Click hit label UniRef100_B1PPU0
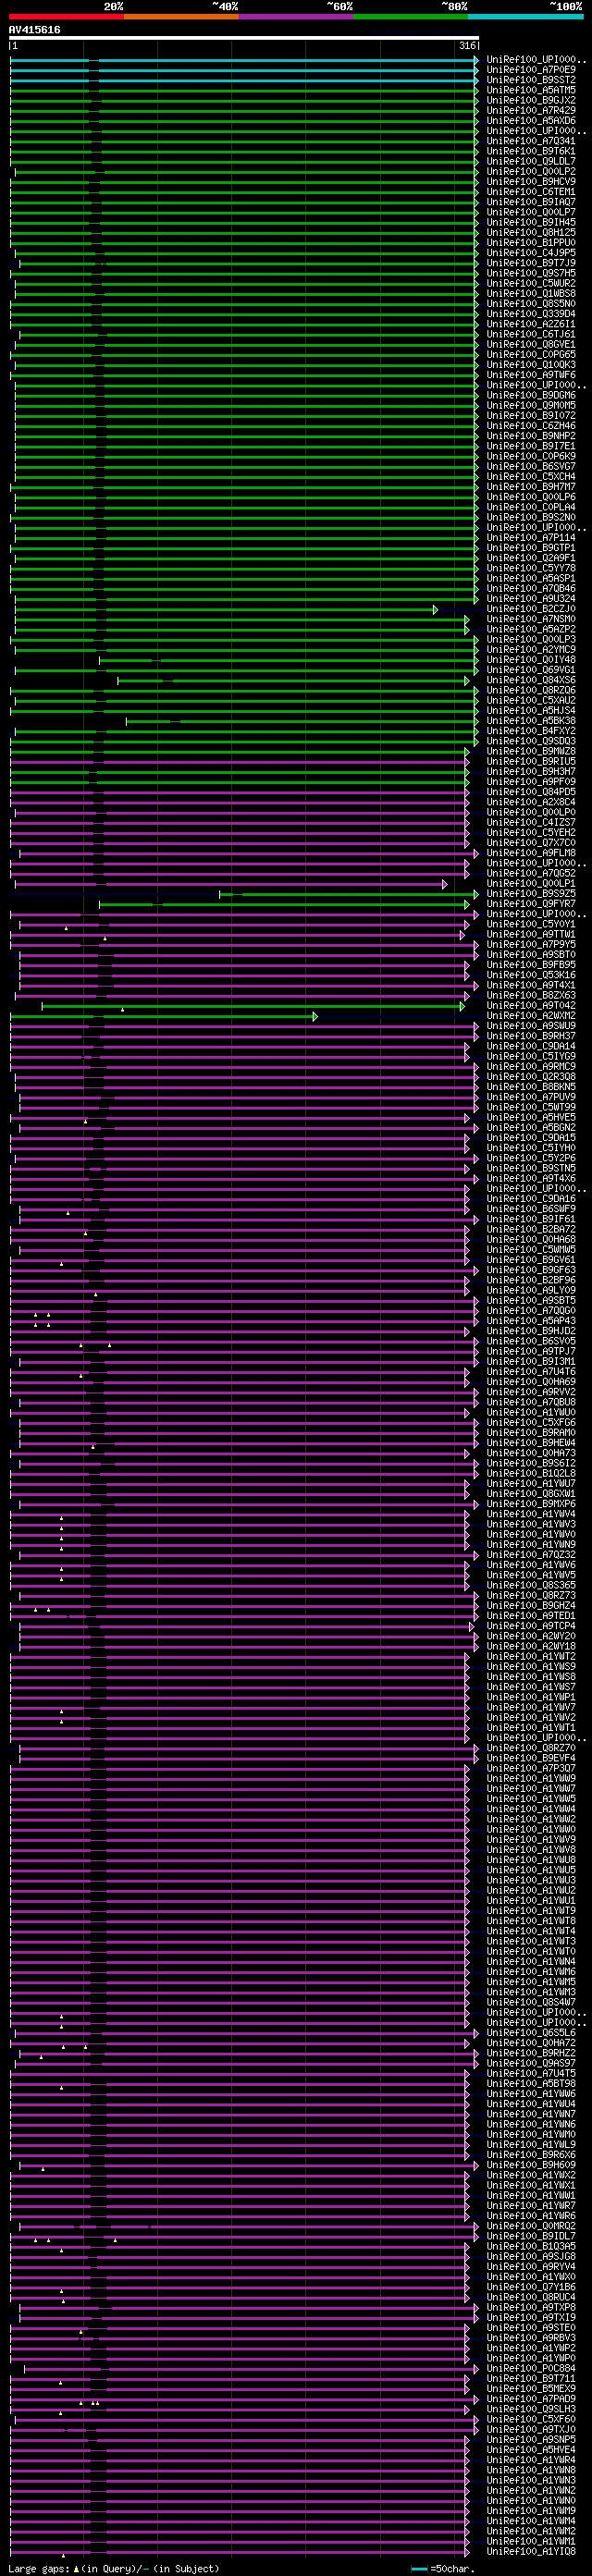This screenshot has height=2576, width=592. click(x=531, y=243)
